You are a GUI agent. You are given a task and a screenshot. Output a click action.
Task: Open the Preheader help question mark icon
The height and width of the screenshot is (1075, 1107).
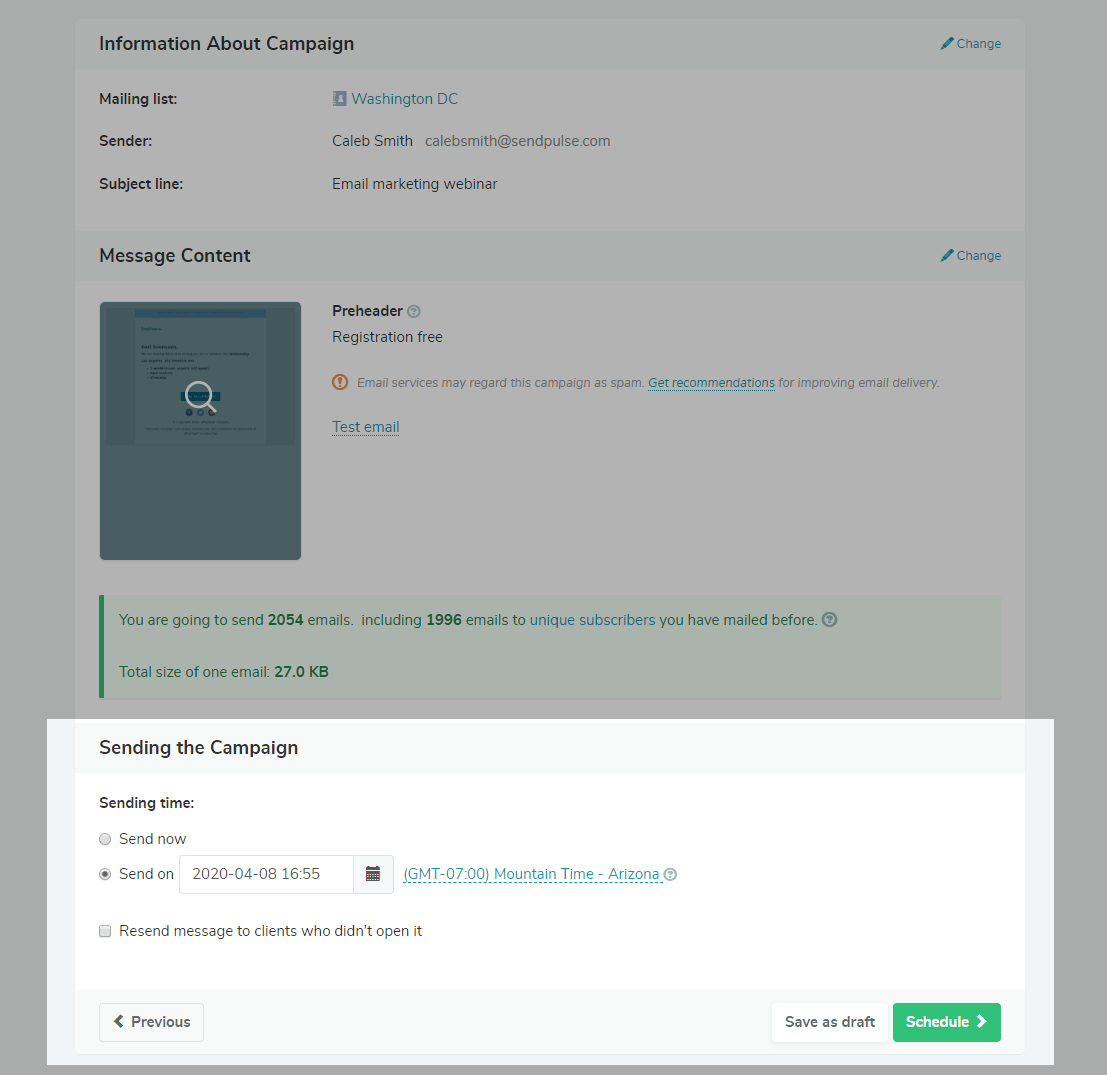tap(413, 311)
